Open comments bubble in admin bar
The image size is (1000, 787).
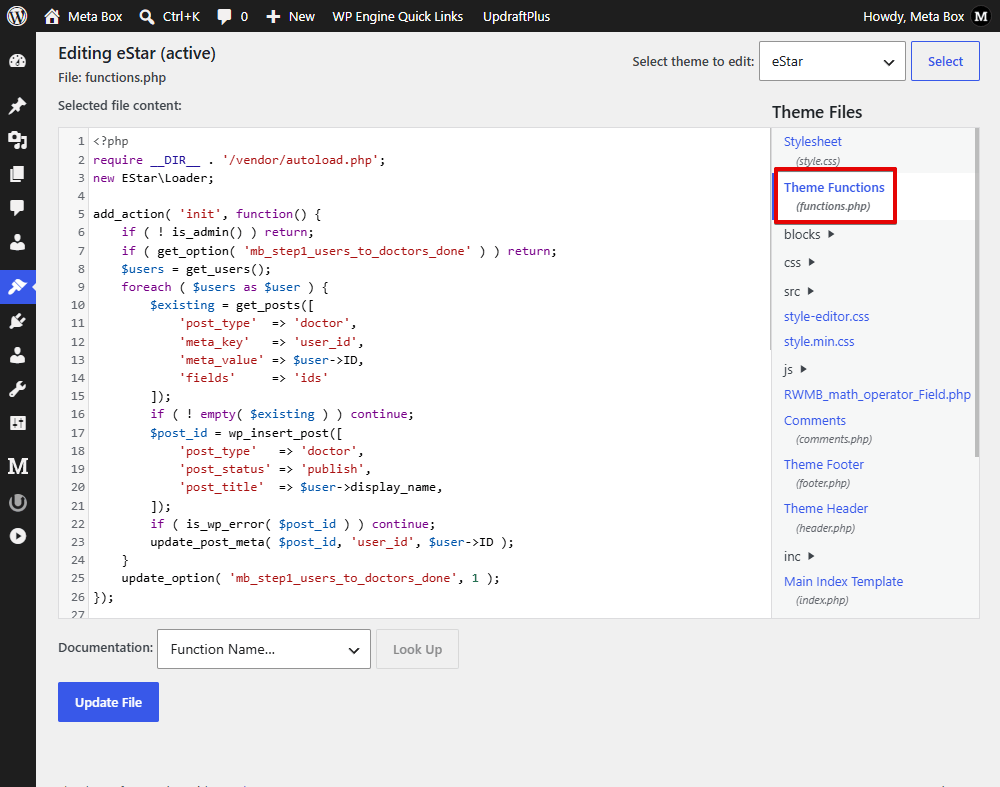(x=224, y=17)
